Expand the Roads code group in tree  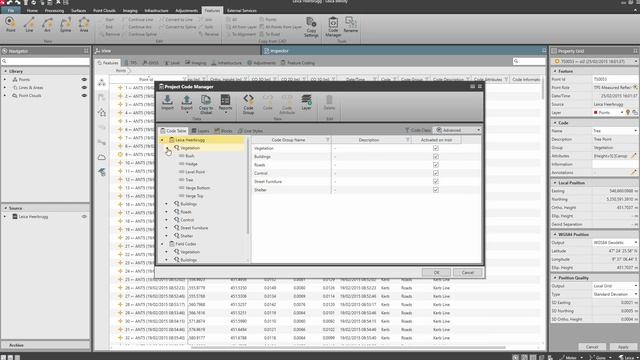pos(167,212)
